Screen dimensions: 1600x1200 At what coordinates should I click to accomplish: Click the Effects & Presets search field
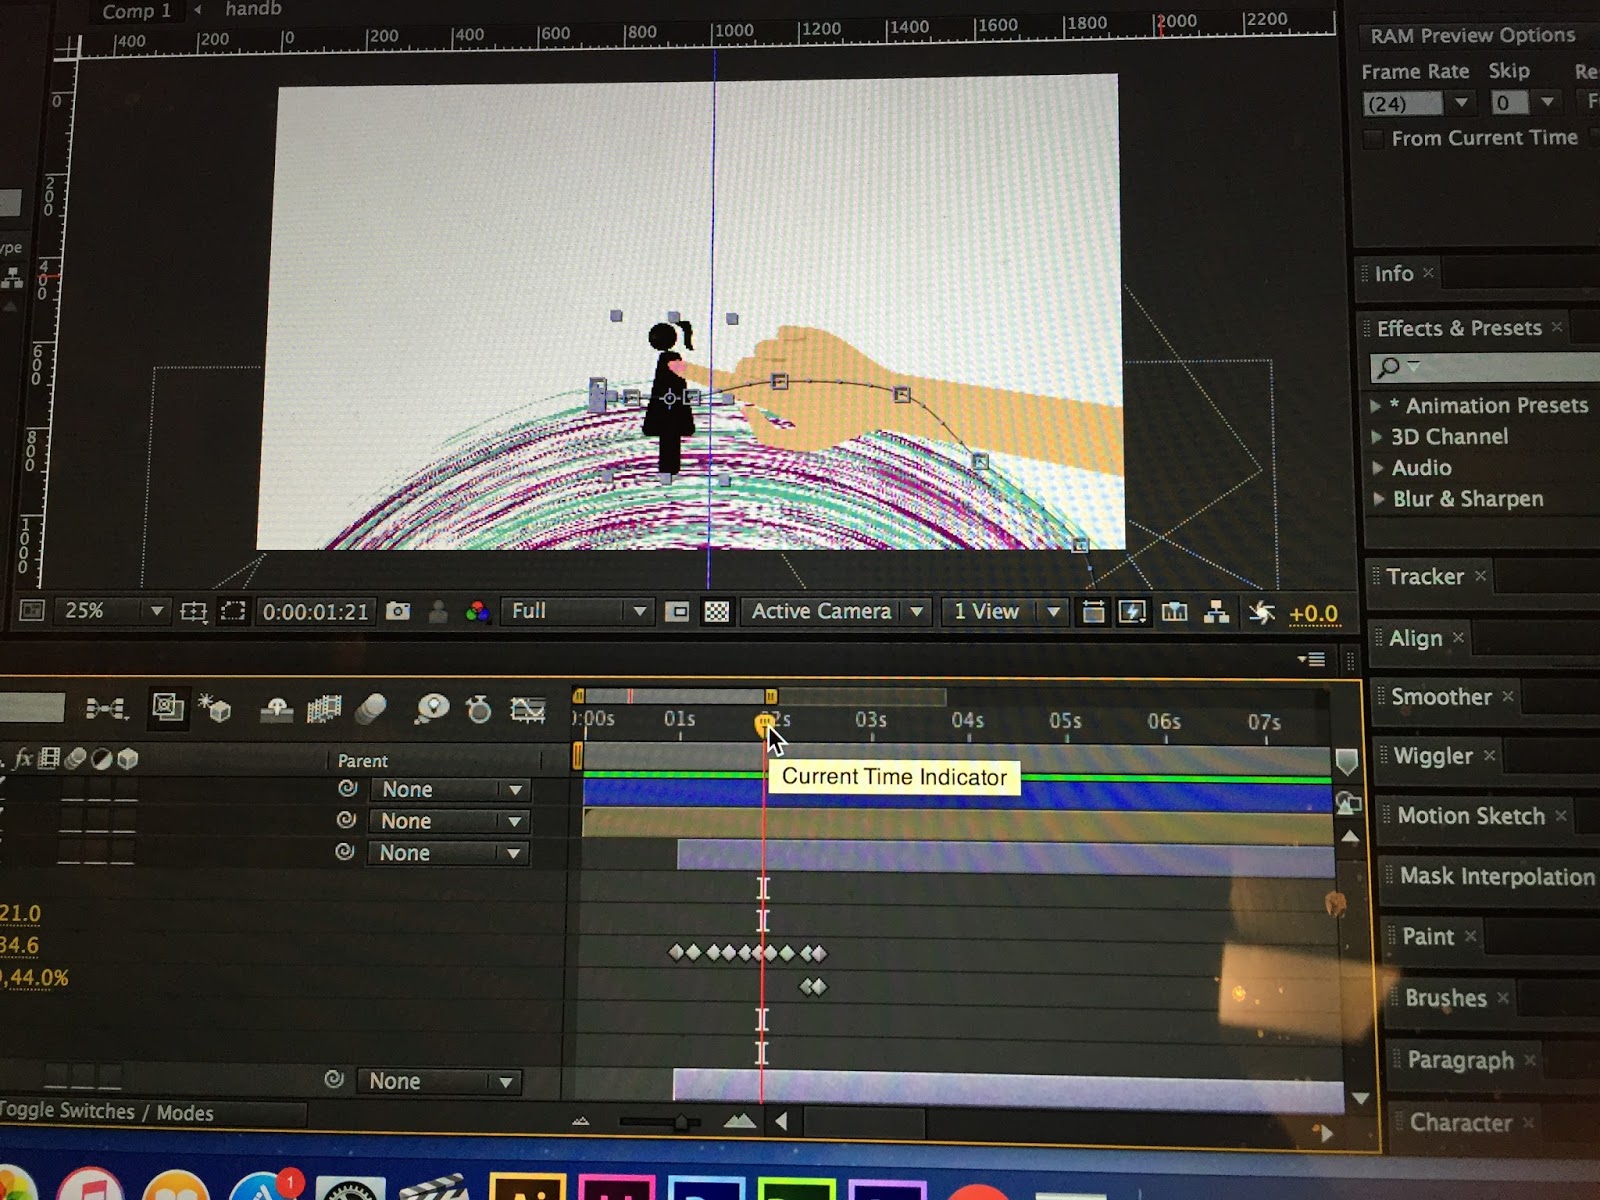[x=1485, y=367]
